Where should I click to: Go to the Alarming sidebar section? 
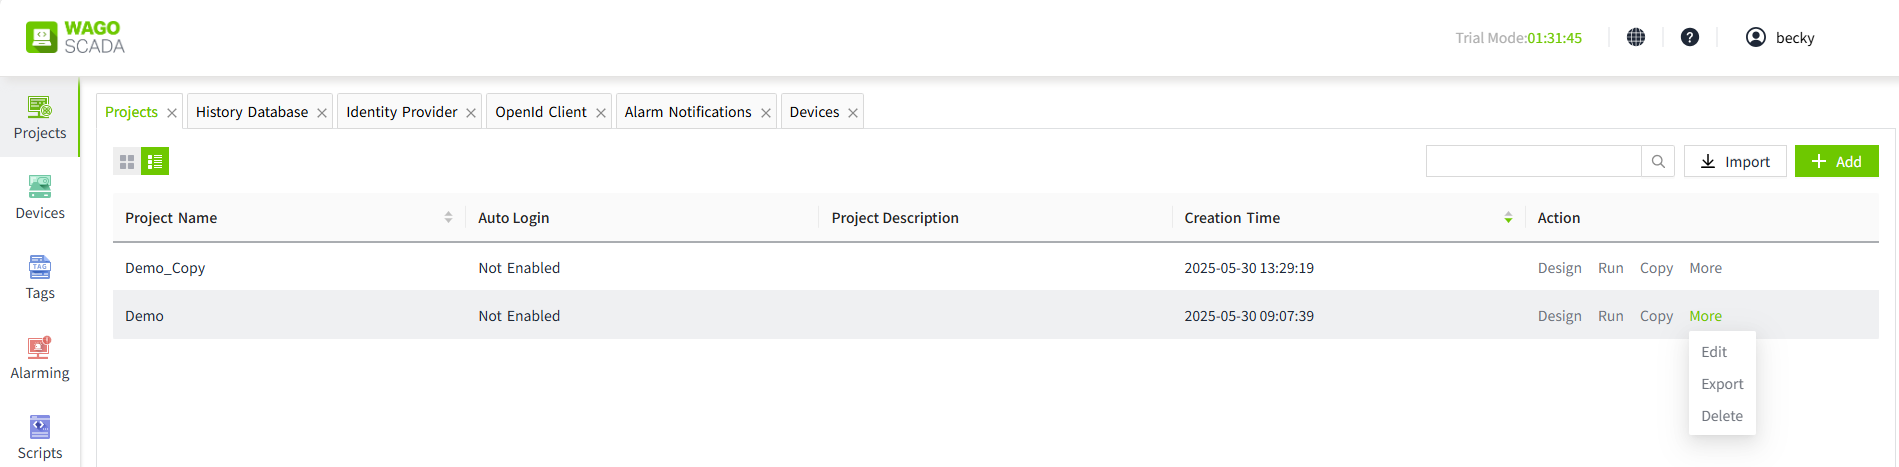[40, 357]
